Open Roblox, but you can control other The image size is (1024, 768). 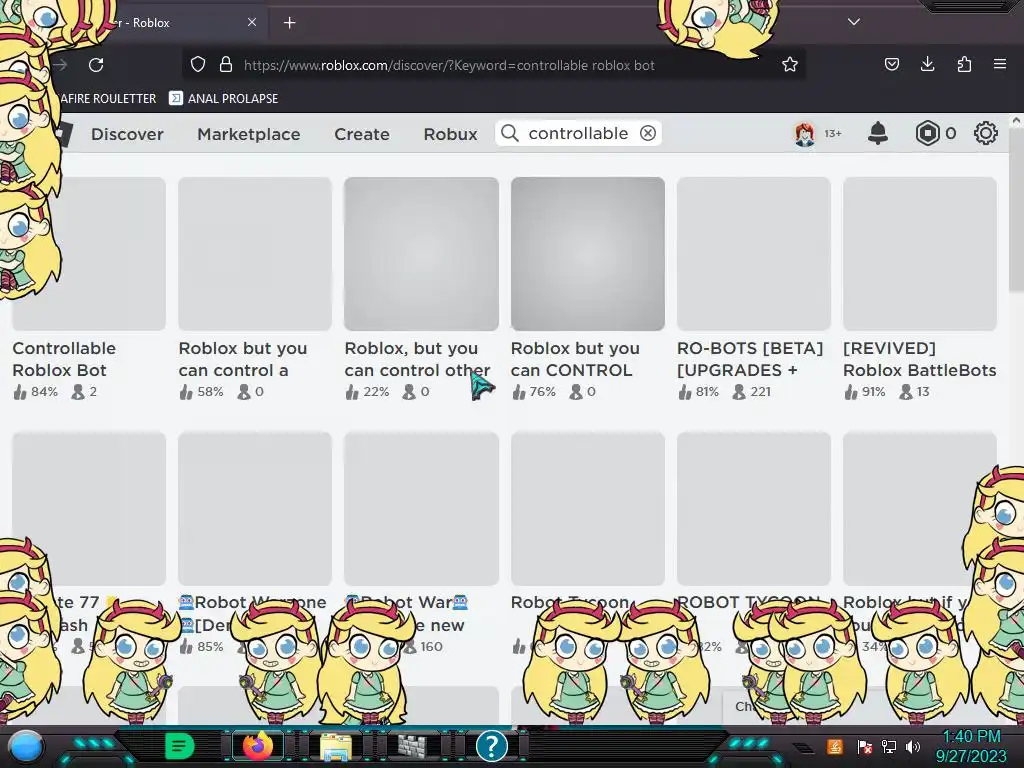(x=417, y=359)
